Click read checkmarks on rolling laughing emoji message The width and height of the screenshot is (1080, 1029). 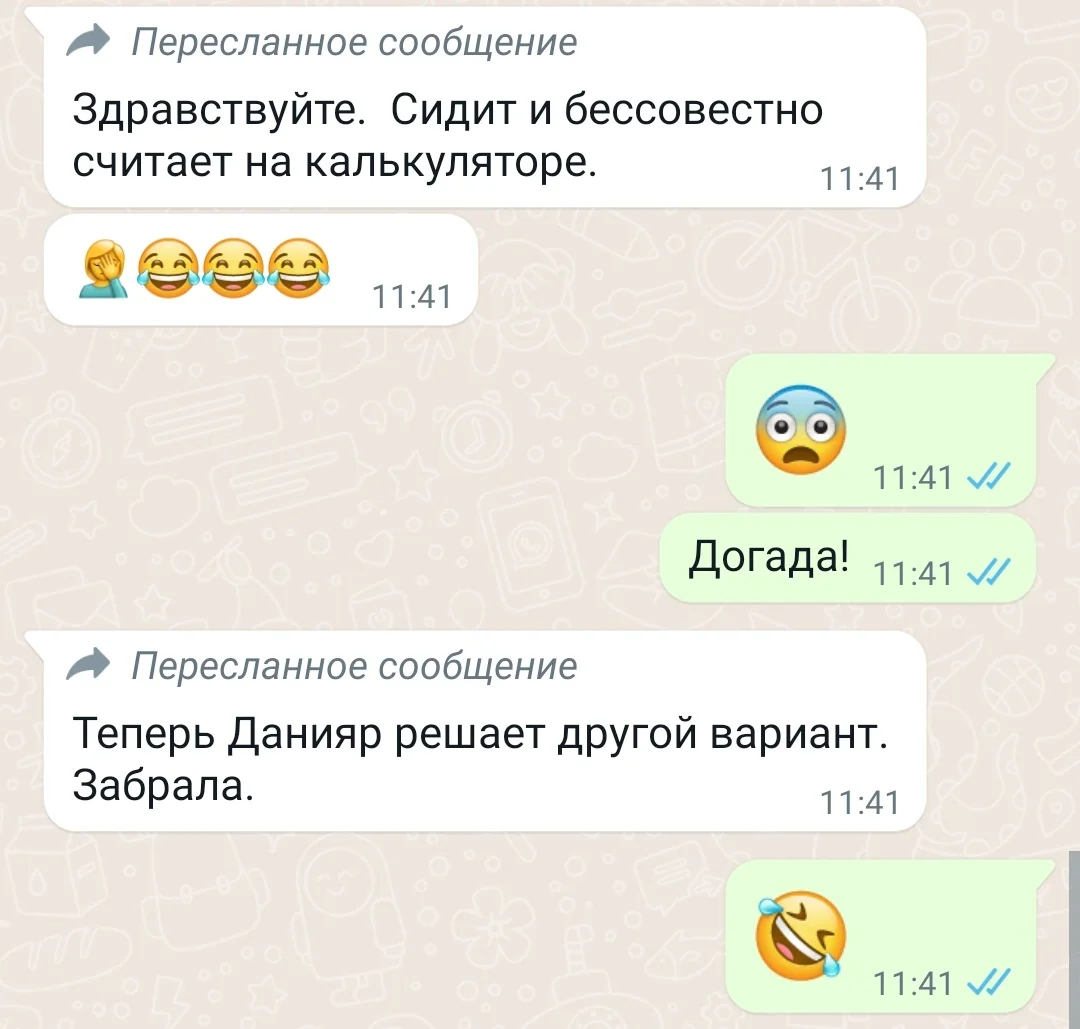989,981
